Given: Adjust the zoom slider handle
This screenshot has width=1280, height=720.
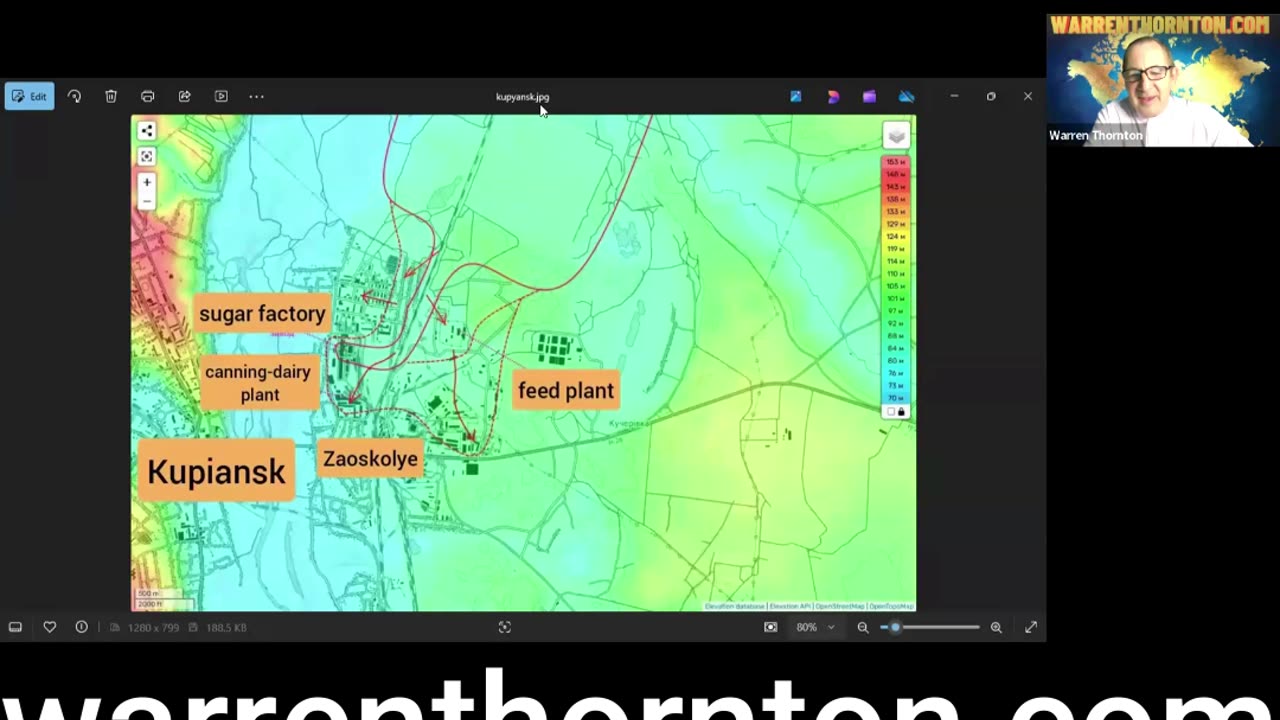Looking at the screenshot, I should click(x=895, y=627).
